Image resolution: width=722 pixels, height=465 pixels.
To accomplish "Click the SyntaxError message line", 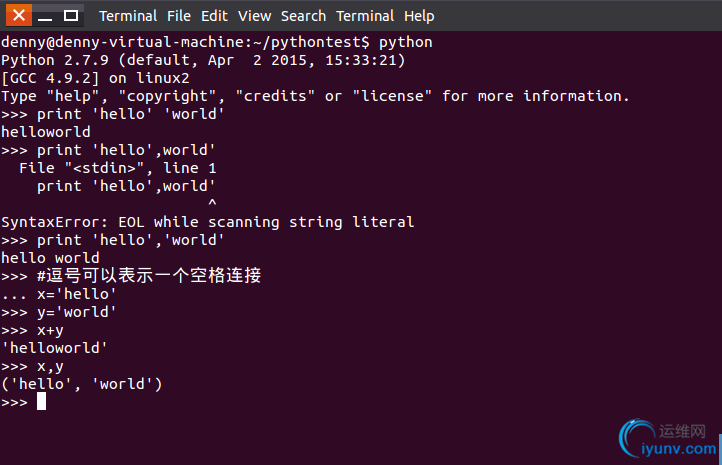I will (208, 222).
